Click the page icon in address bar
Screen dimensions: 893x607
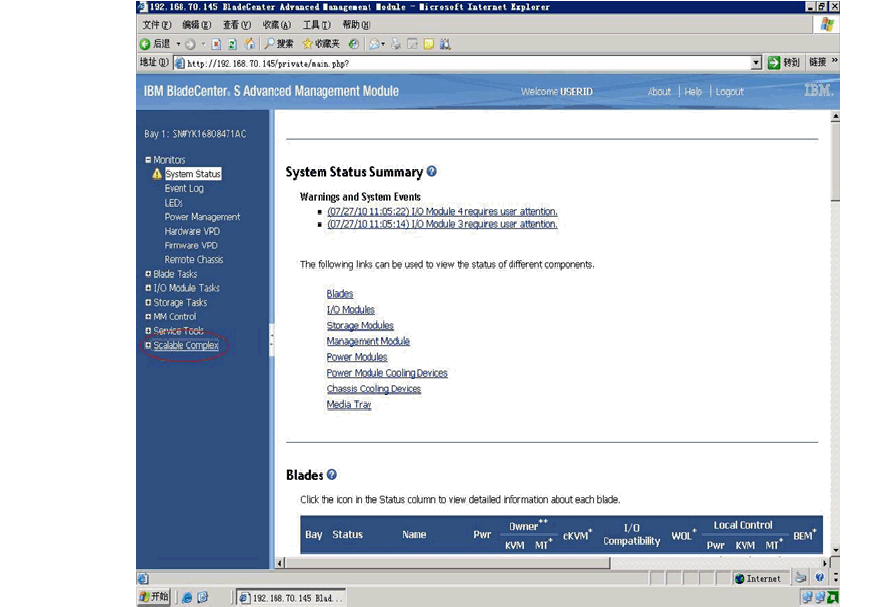tap(180, 63)
